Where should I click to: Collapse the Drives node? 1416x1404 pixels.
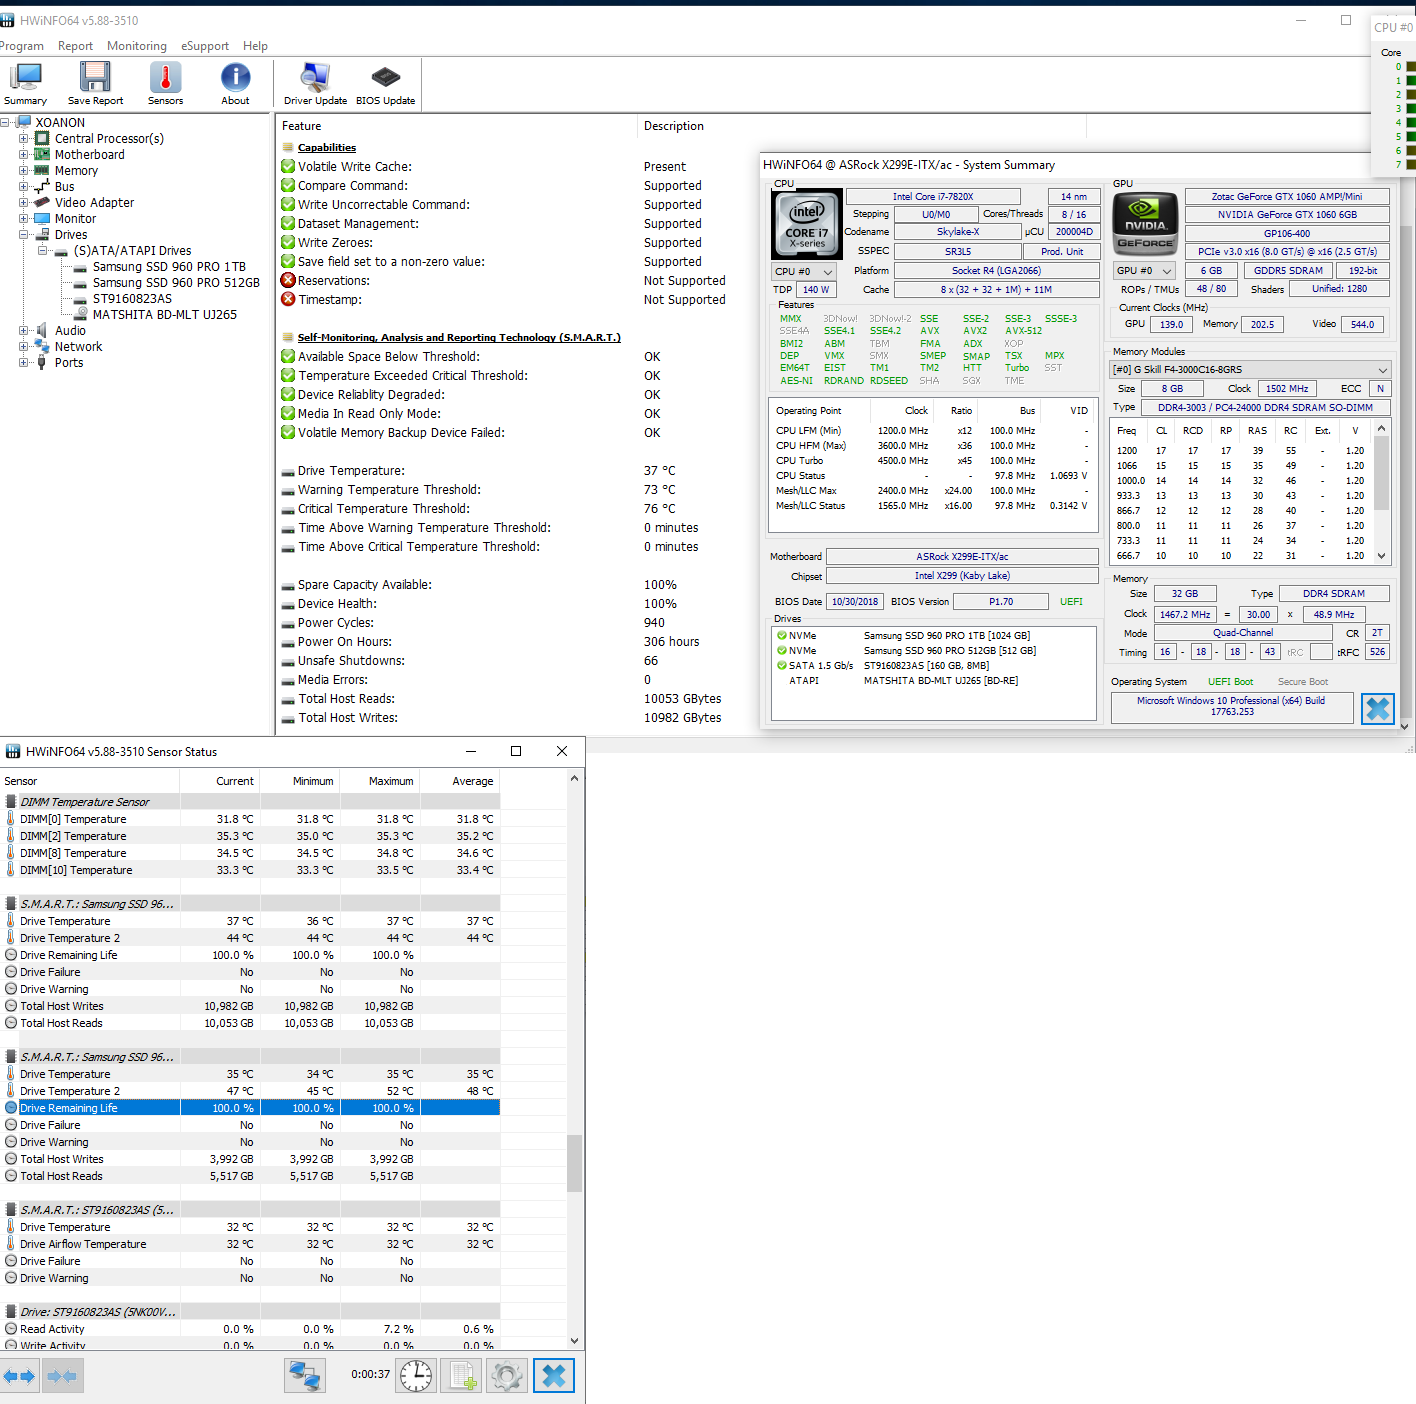point(24,235)
